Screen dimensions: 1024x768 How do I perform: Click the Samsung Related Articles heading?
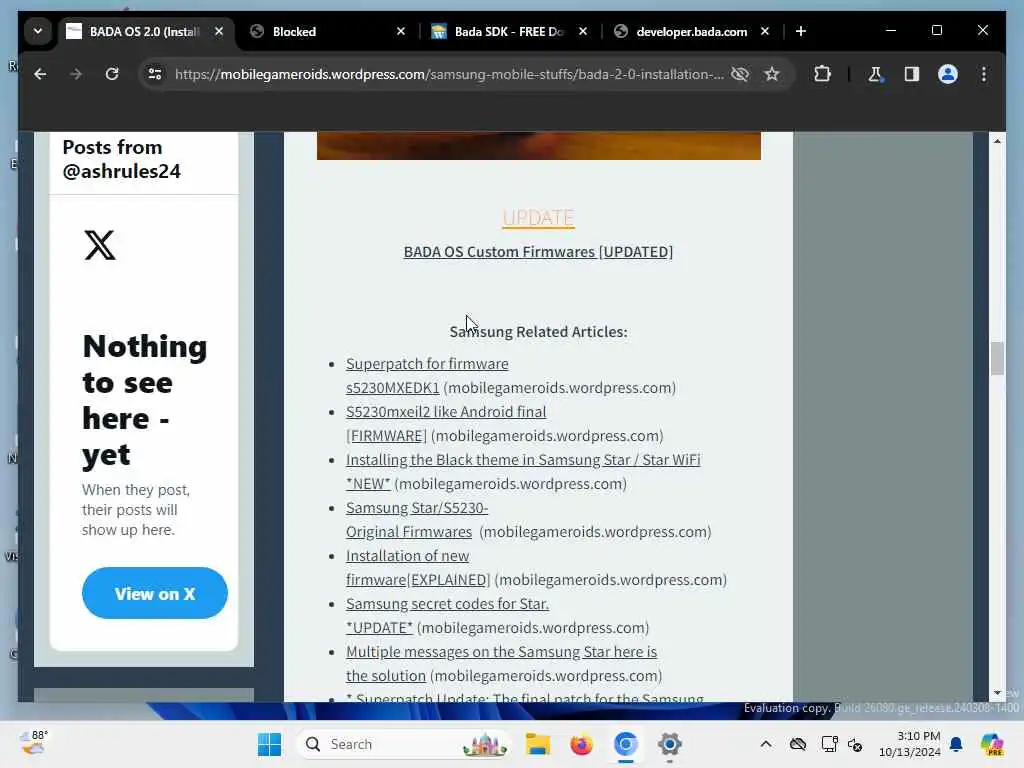pyautogui.click(x=538, y=331)
